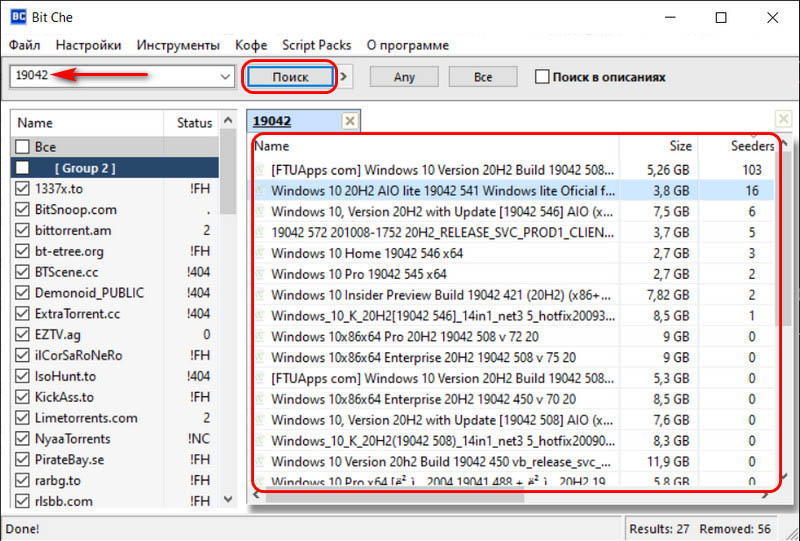The width and height of the screenshot is (800, 541).
Task: Uncheck PirateBay.se checkbox
Action: coord(22,459)
